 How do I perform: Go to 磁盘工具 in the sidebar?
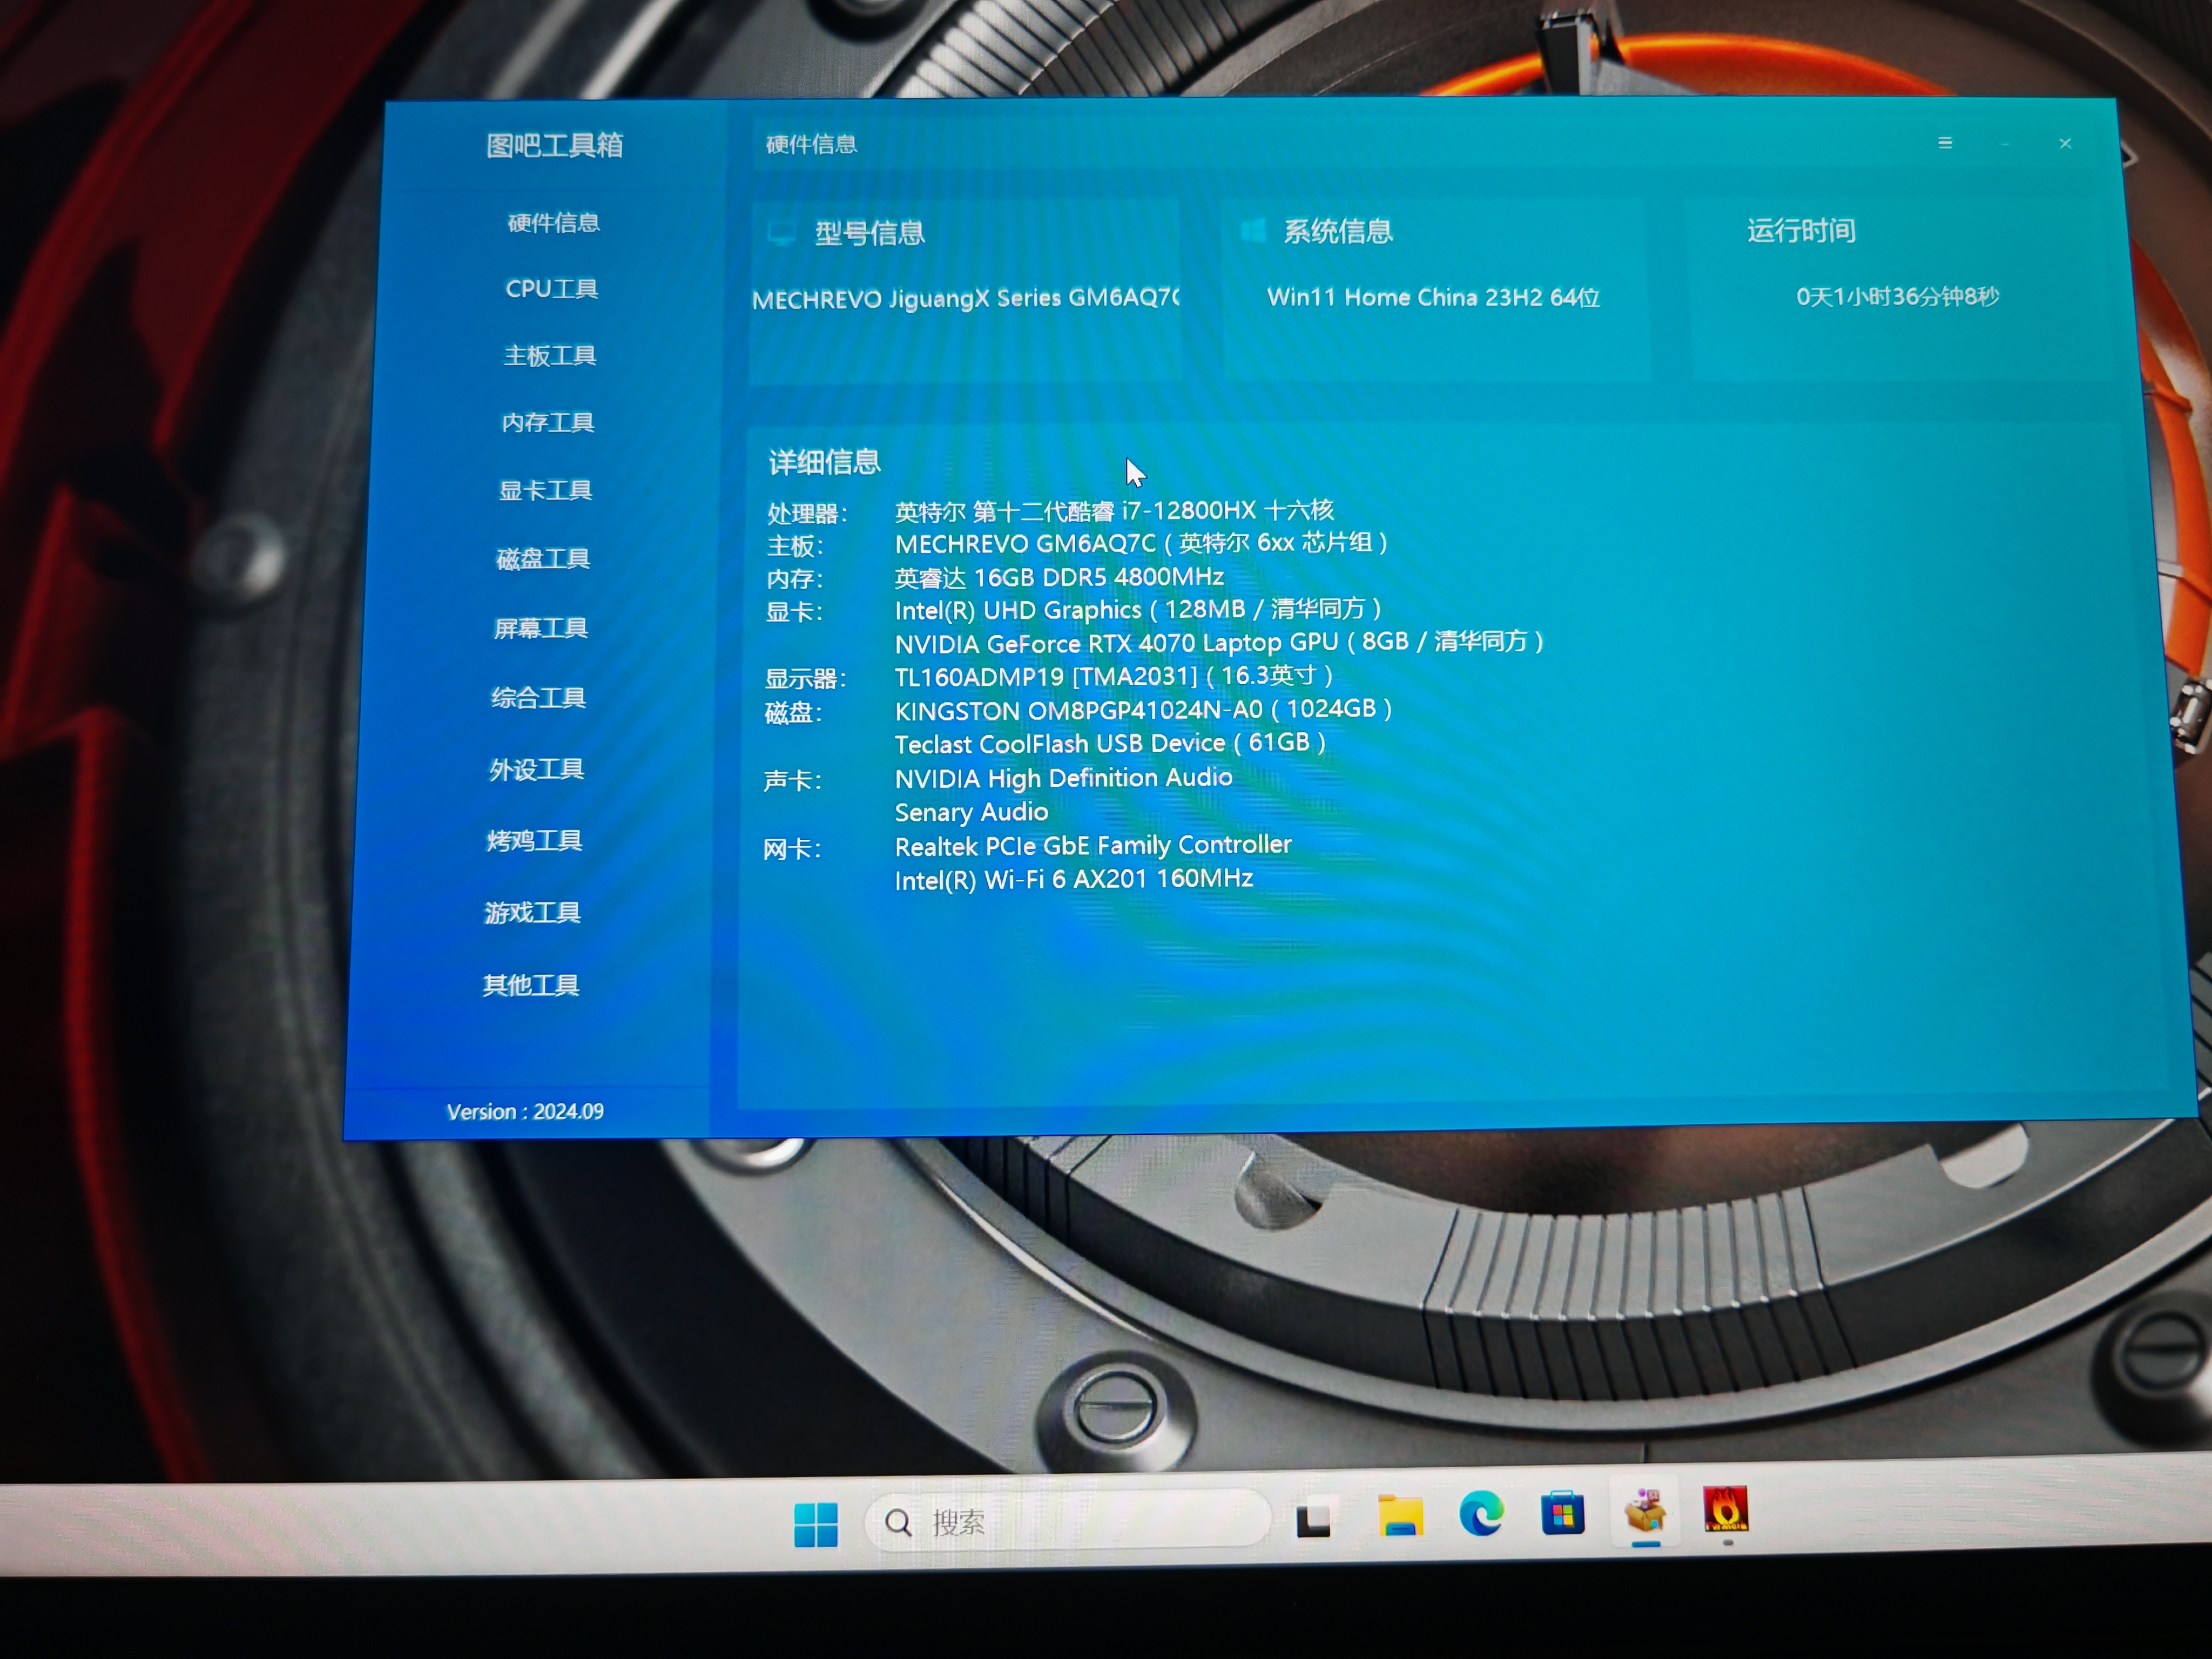[x=542, y=558]
